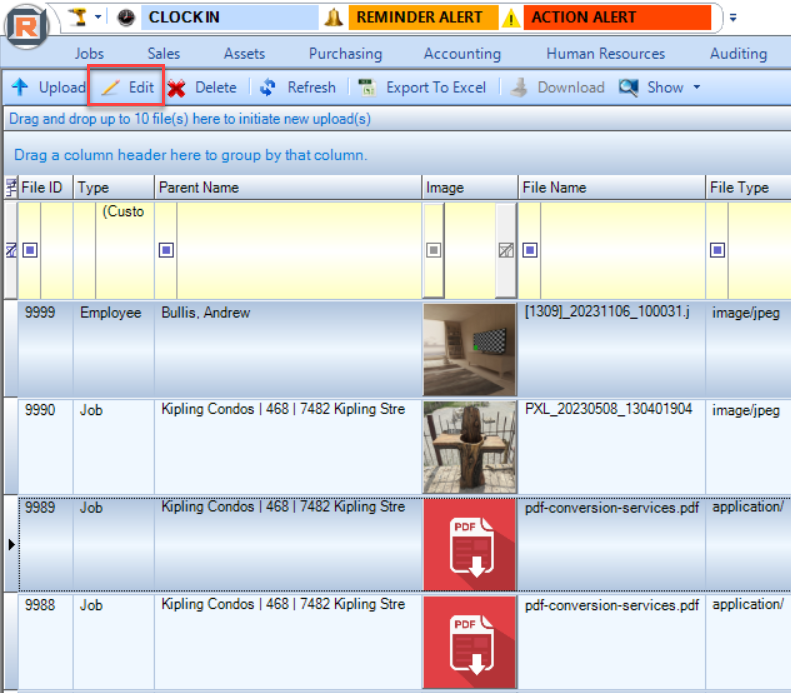Sort by the File Name column header

[x=611, y=188]
